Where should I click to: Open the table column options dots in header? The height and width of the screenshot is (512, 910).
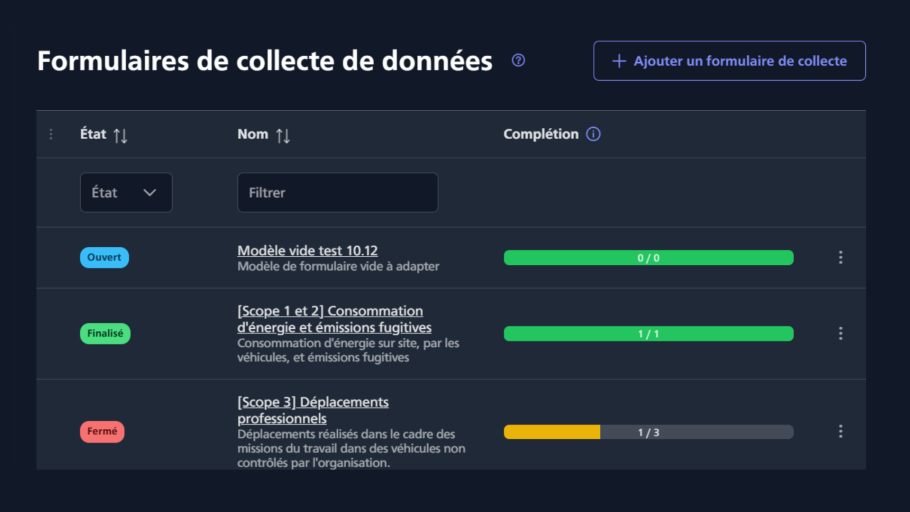click(52, 134)
